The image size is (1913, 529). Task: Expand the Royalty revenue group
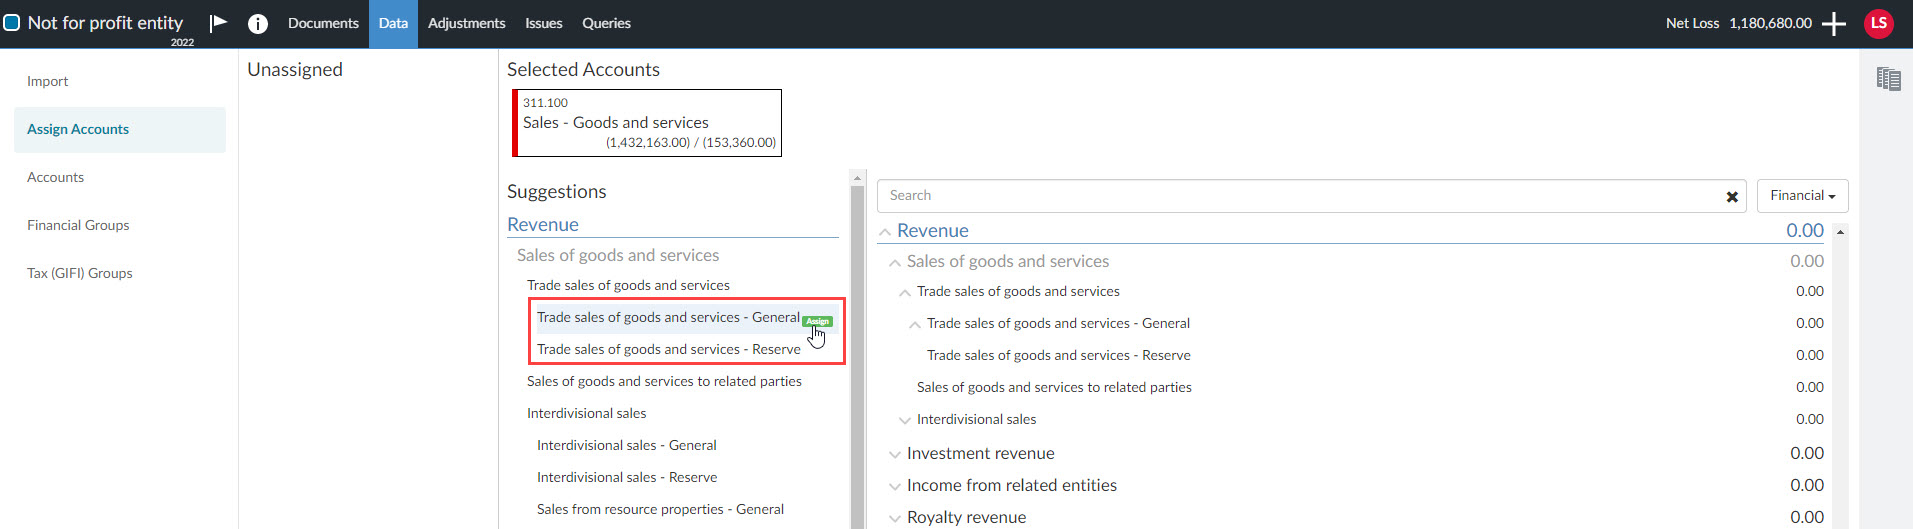(895, 518)
